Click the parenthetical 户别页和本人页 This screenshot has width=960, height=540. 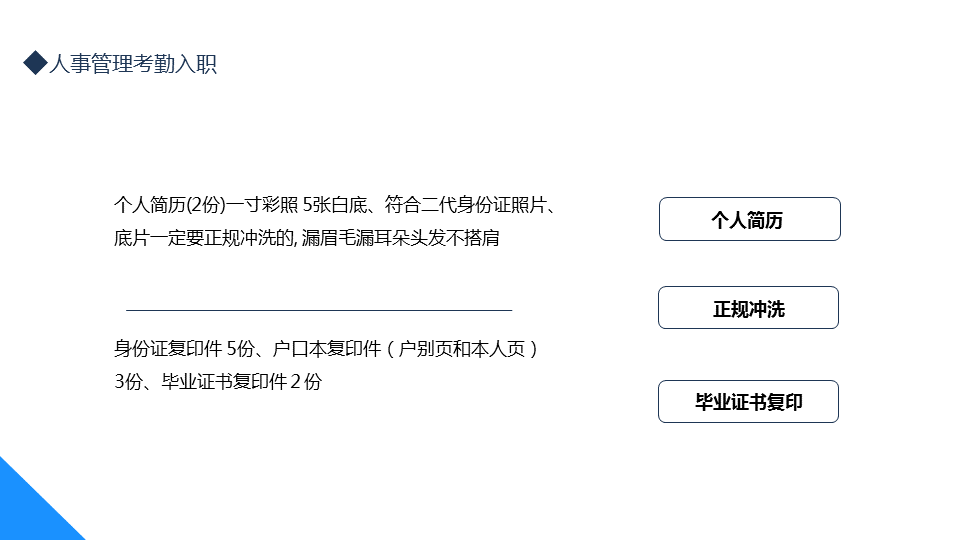tap(468, 349)
